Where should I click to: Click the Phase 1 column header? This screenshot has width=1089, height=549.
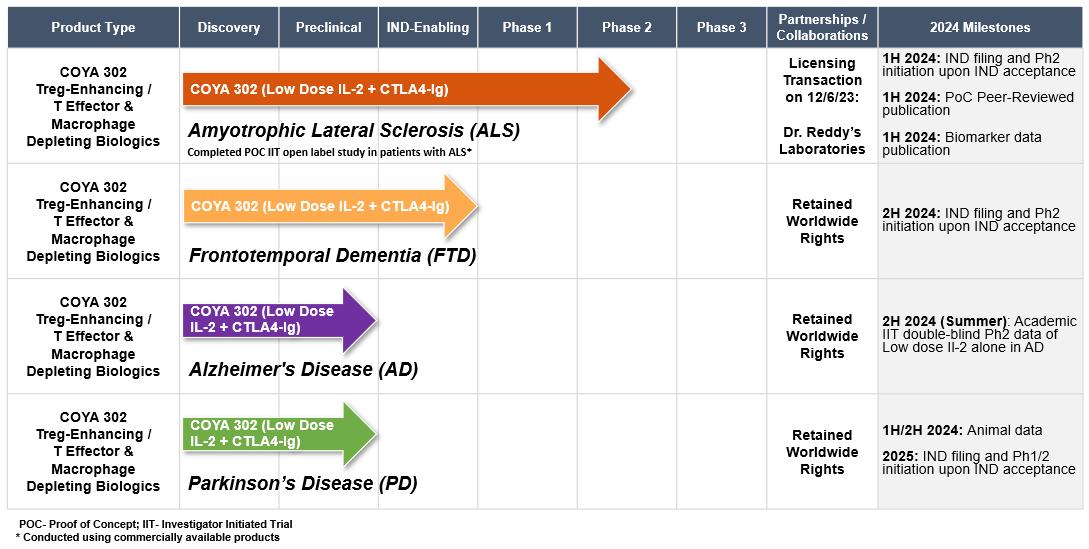pos(527,27)
